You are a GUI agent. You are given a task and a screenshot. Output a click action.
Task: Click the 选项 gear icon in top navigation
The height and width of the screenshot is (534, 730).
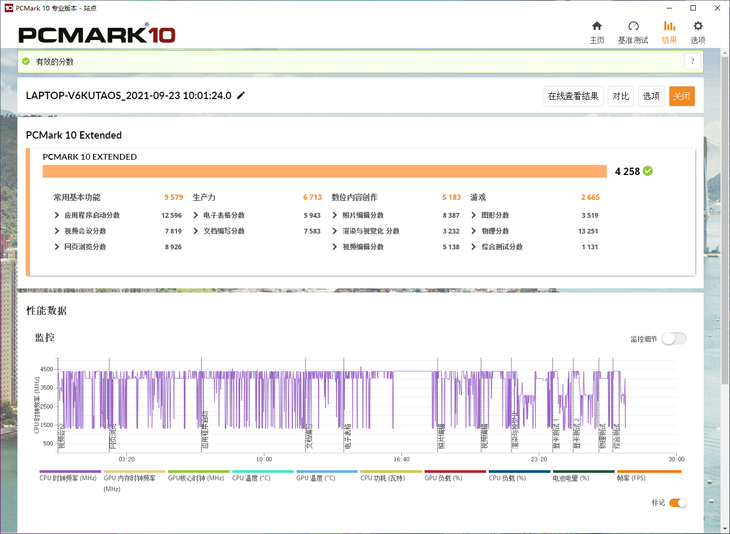click(698, 27)
